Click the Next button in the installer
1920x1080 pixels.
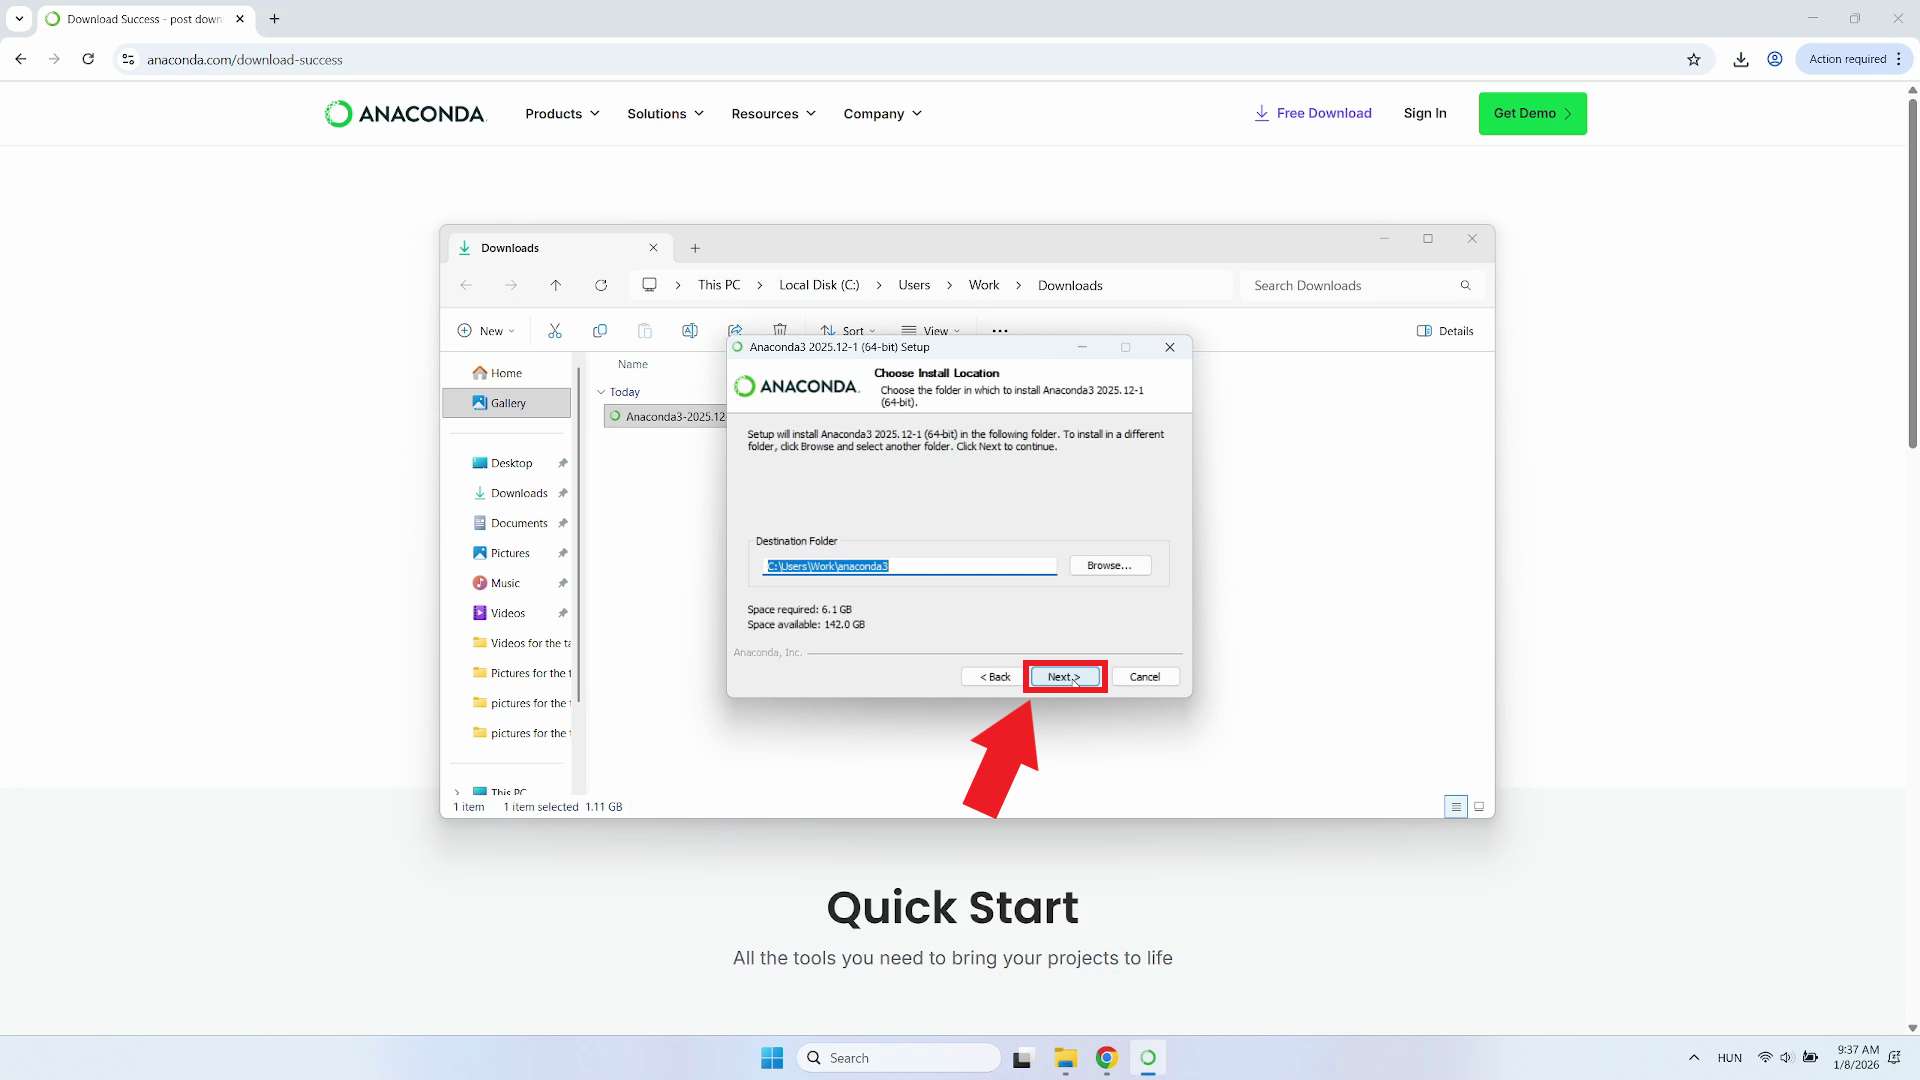coord(1064,677)
